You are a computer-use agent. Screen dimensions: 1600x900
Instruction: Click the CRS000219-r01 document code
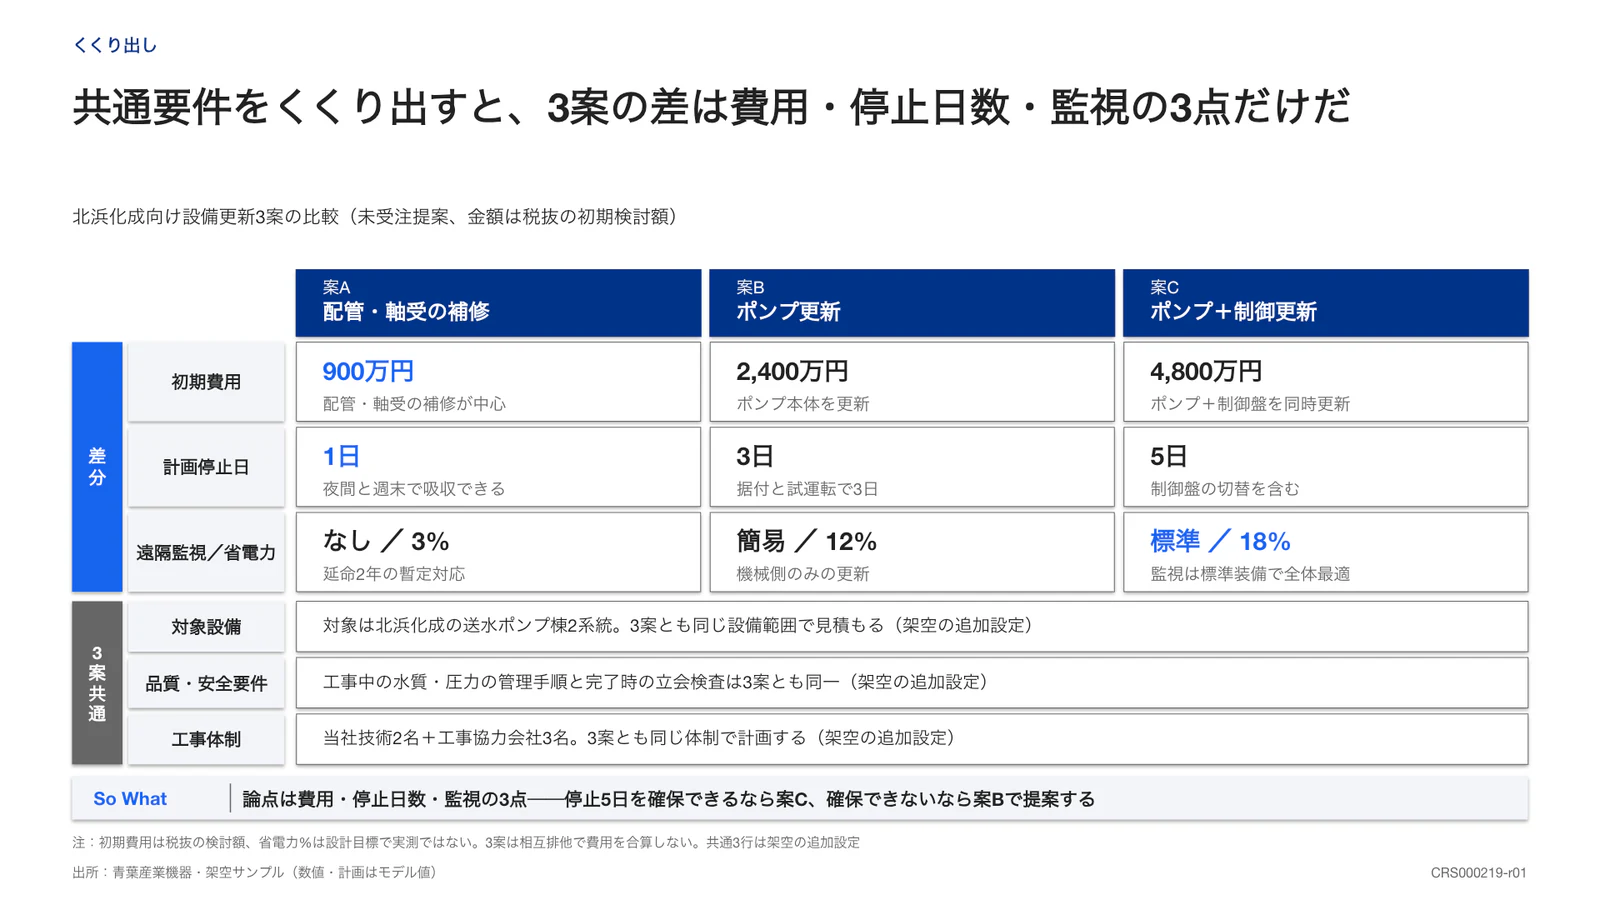1478,873
